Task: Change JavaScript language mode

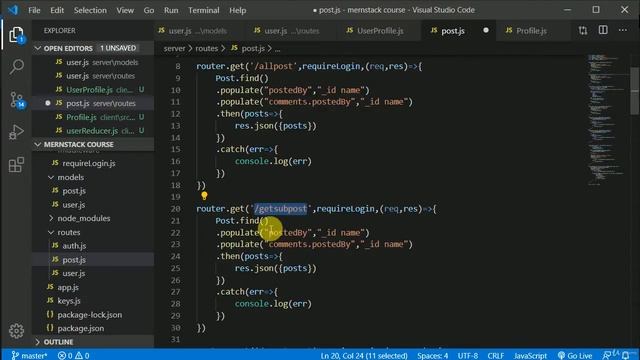Action: [x=530, y=356]
